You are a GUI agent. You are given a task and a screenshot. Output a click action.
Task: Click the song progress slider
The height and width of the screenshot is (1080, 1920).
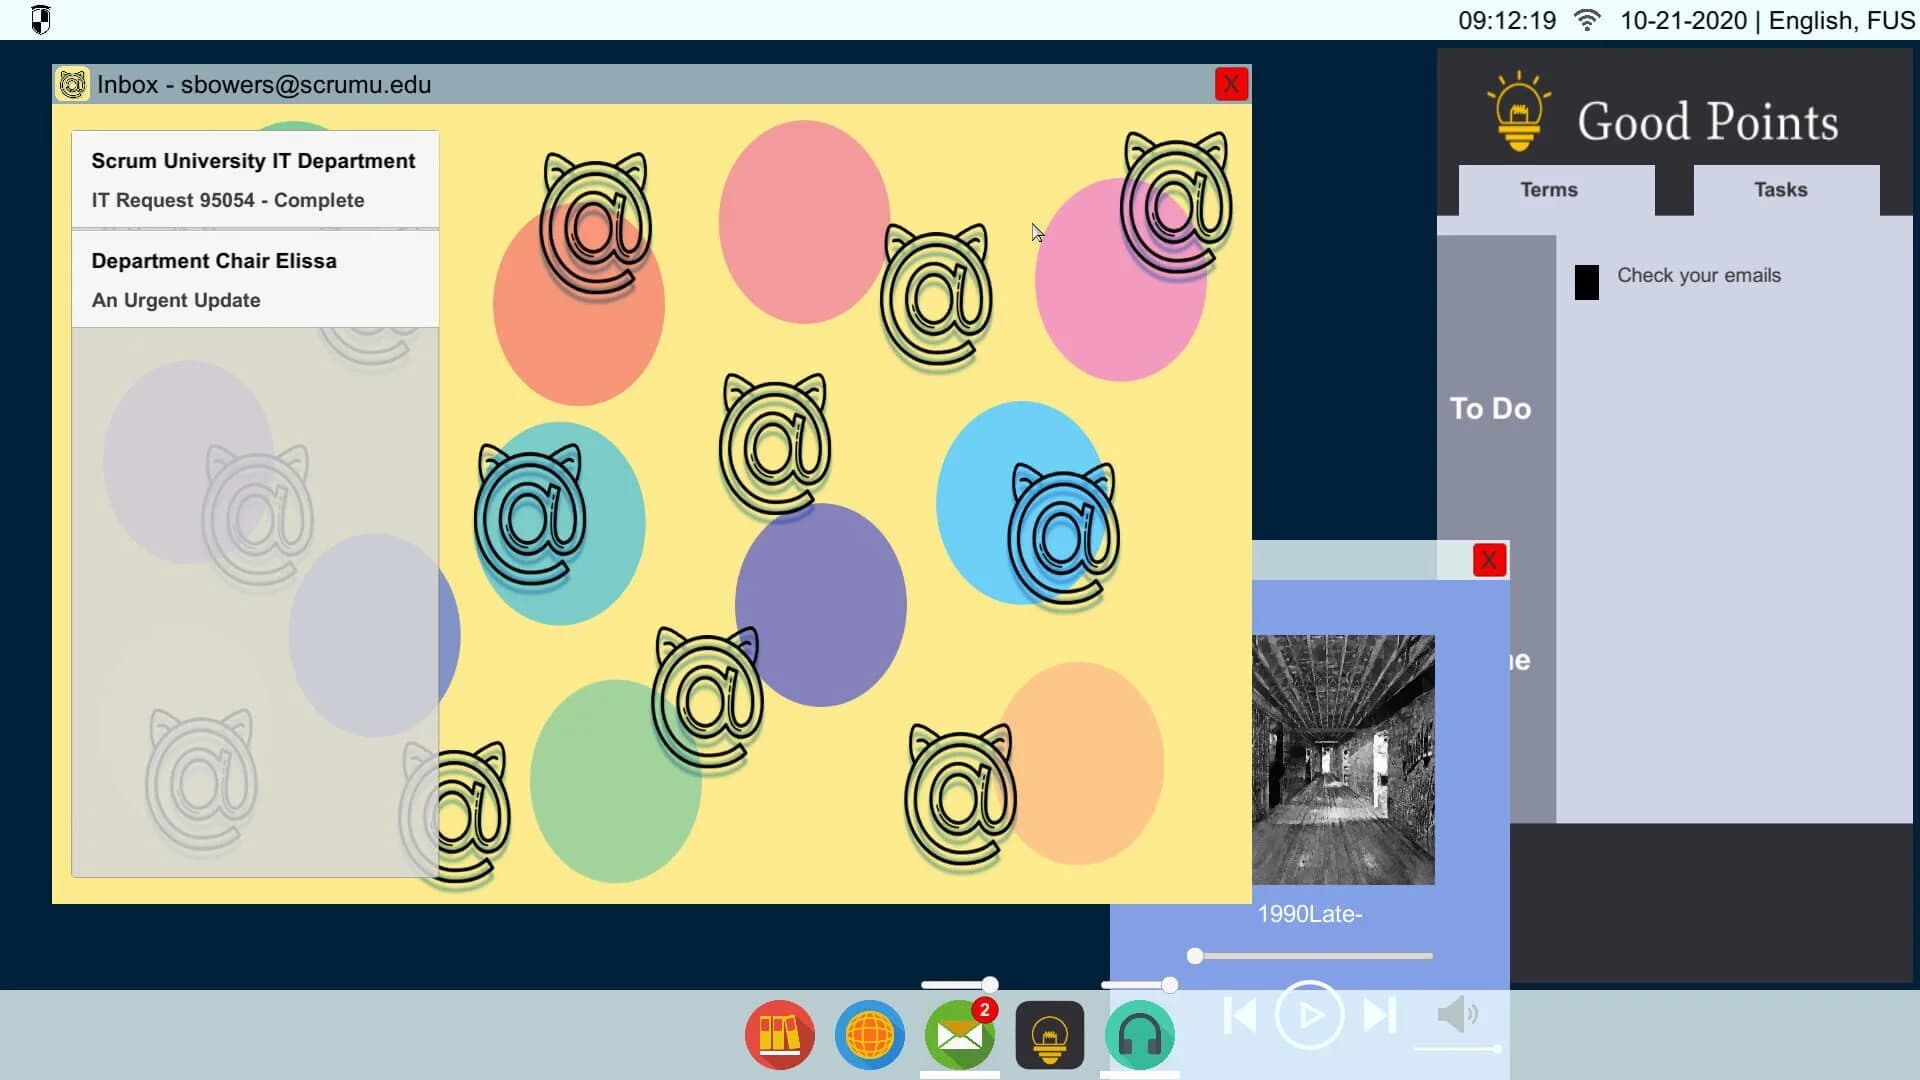click(1310, 956)
